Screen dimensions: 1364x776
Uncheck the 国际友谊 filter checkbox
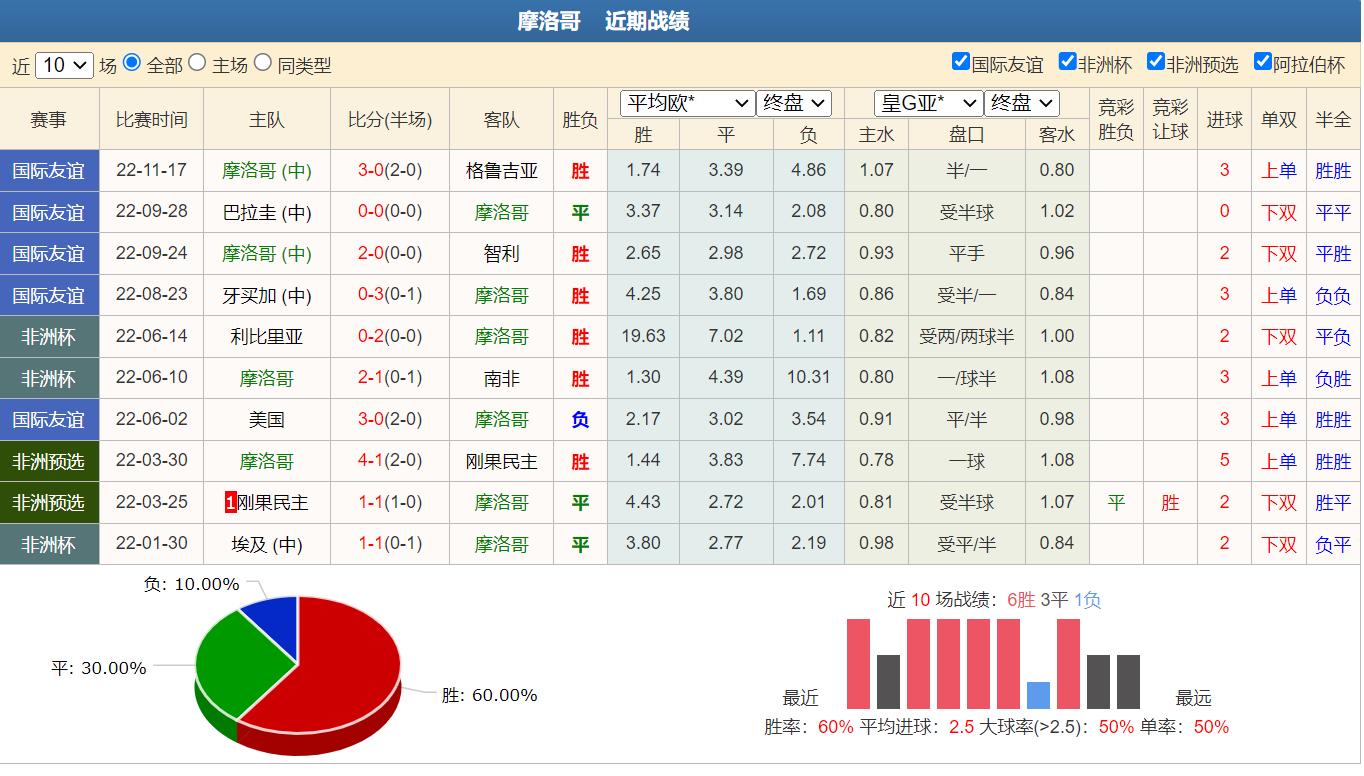pyautogui.click(x=961, y=62)
